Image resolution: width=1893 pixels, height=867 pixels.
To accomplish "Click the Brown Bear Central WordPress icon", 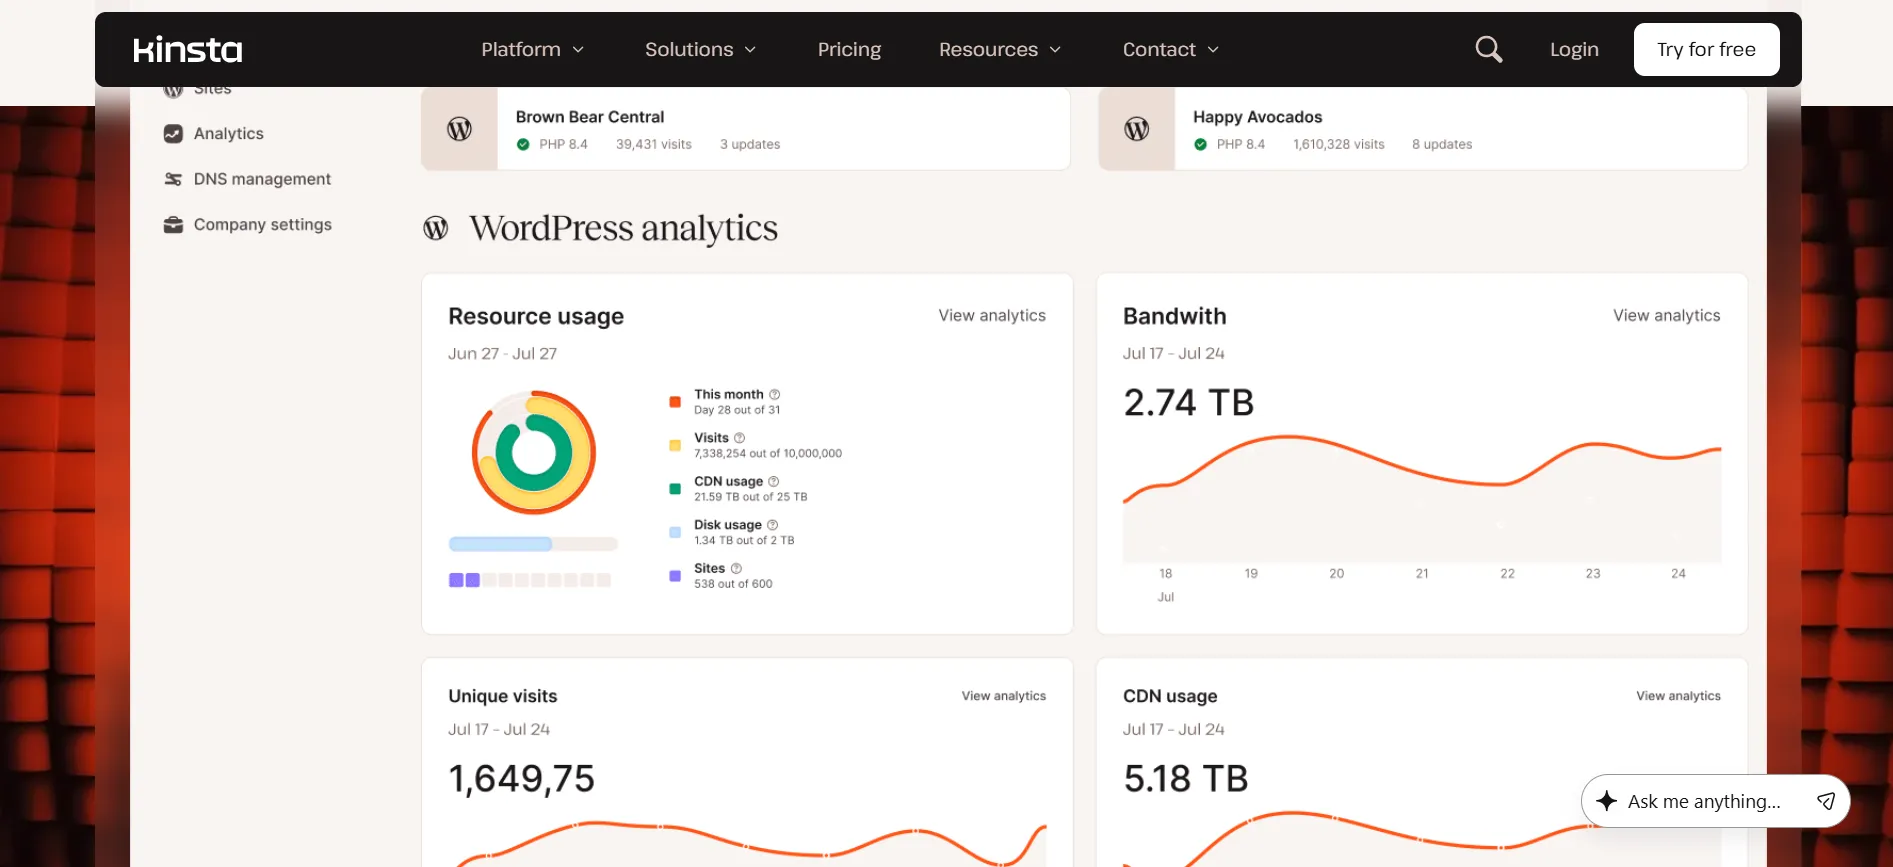I will pos(459,129).
